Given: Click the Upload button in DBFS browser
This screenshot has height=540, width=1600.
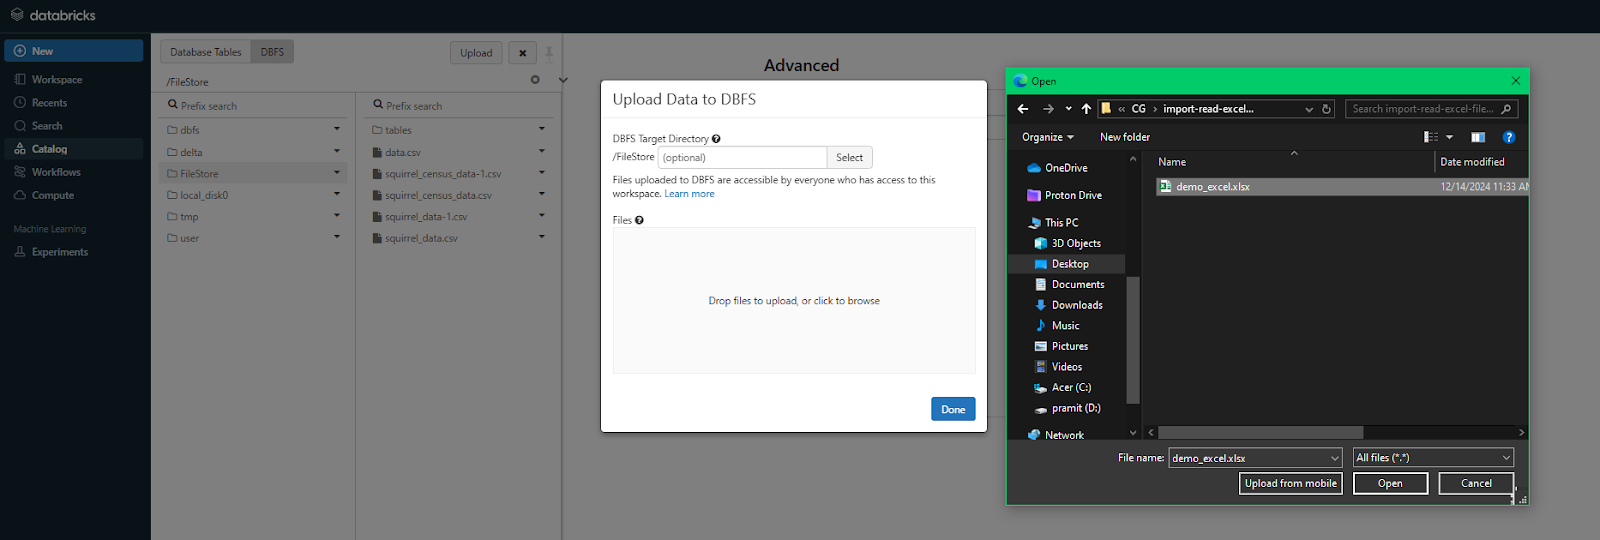Looking at the screenshot, I should [476, 53].
